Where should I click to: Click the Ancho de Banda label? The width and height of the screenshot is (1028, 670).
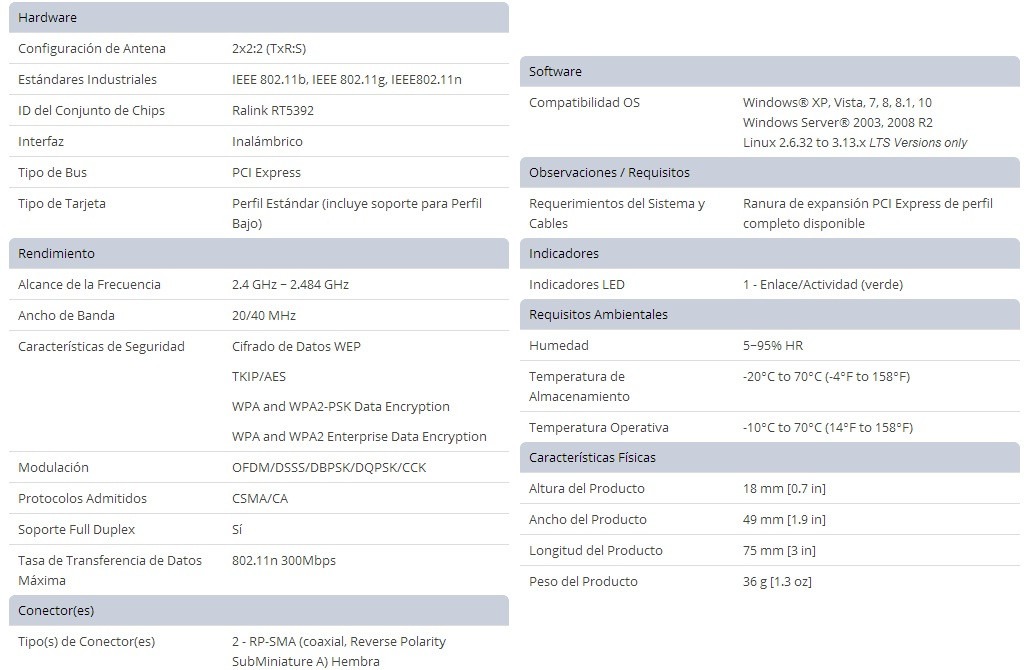coord(66,315)
